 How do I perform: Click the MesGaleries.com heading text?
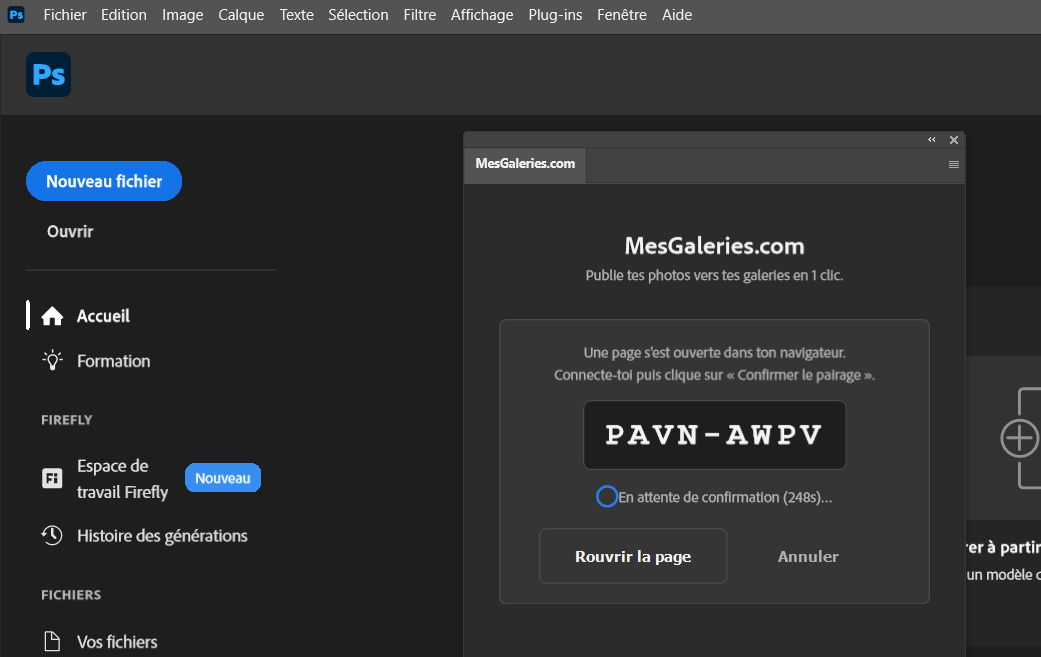coord(714,246)
